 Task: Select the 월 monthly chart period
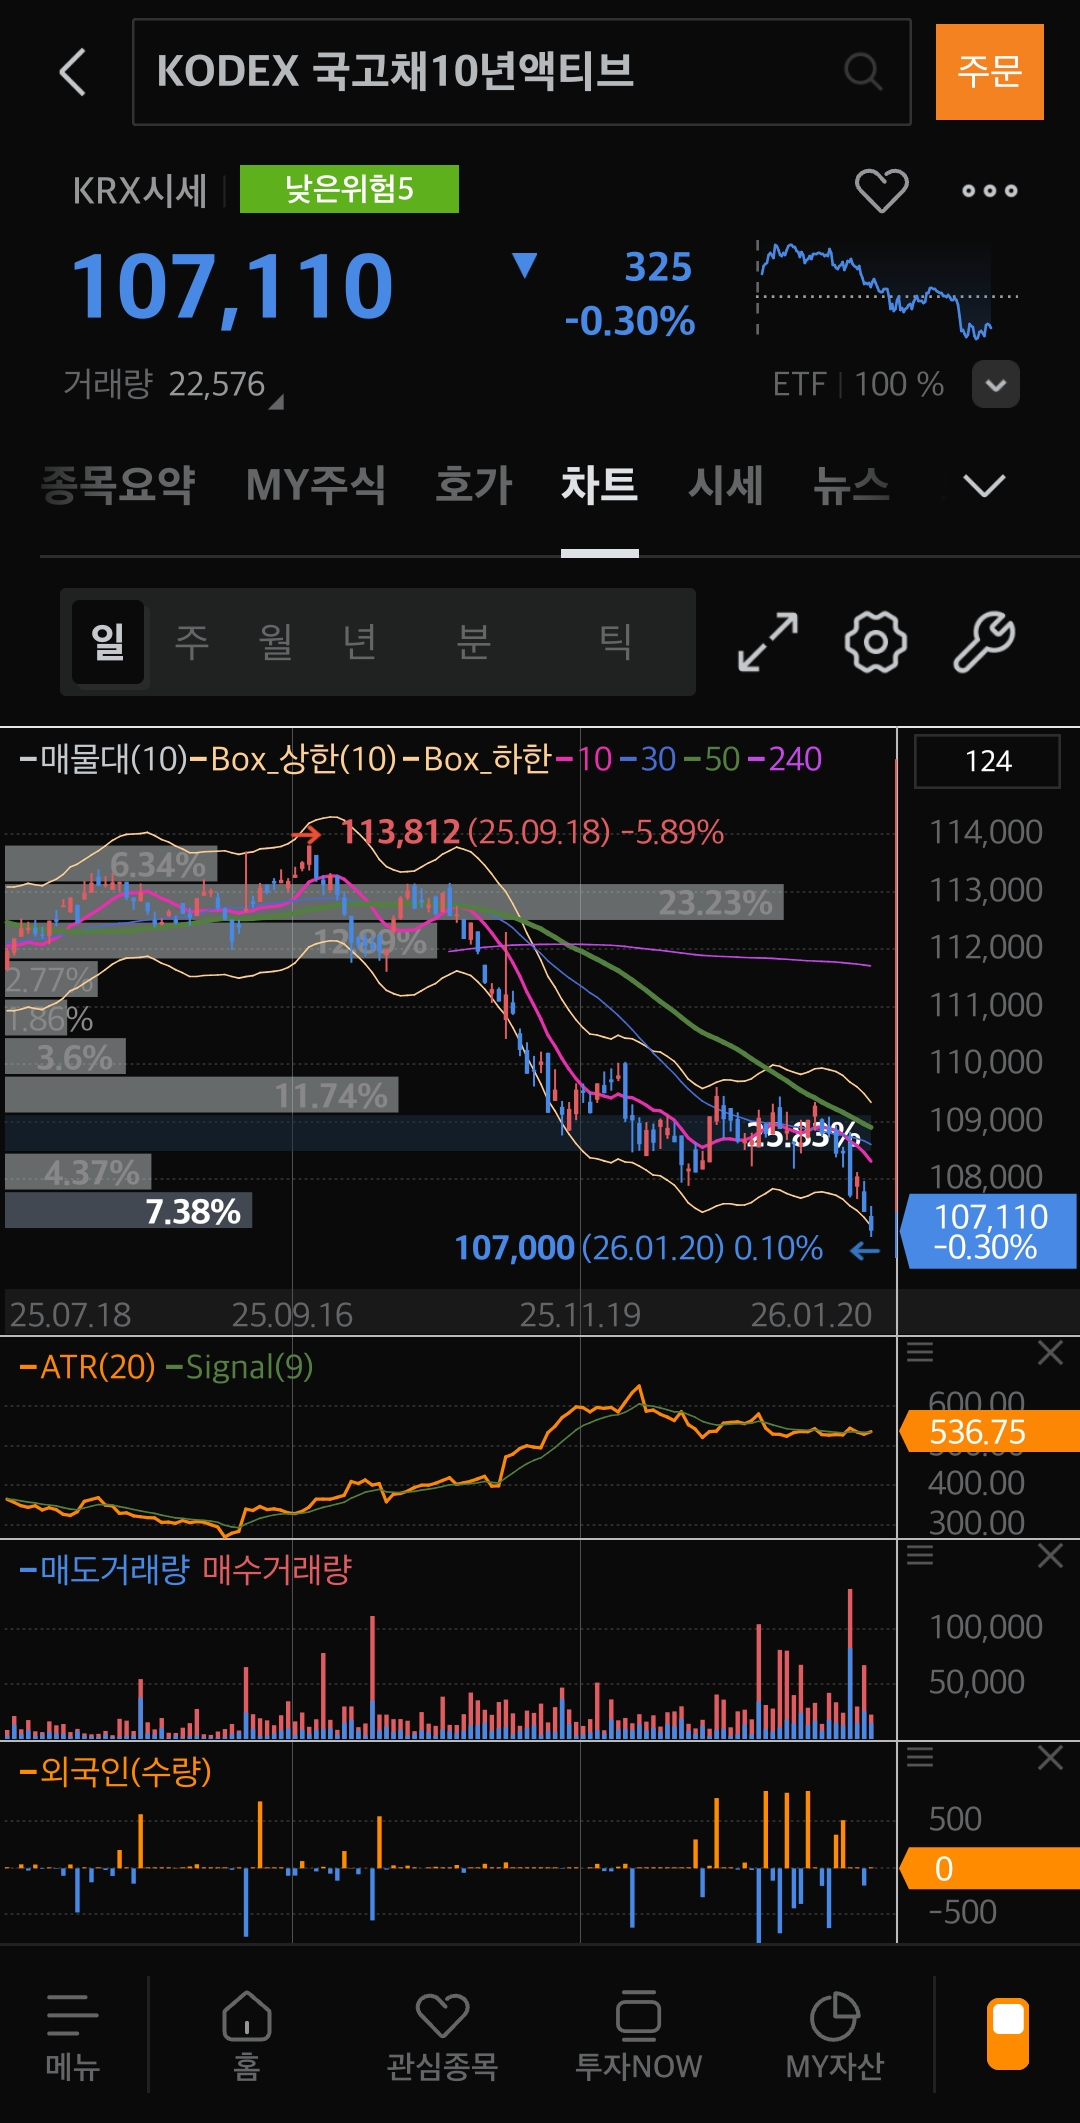click(275, 642)
